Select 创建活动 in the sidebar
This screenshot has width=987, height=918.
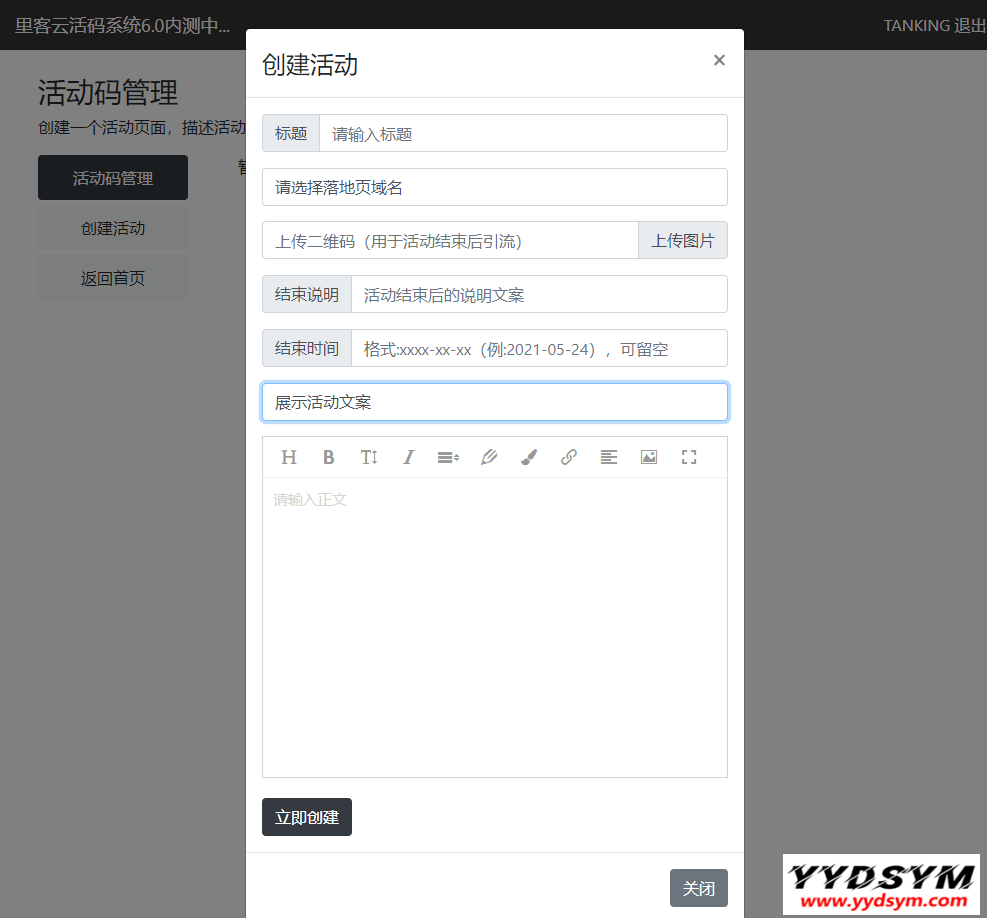click(x=113, y=228)
